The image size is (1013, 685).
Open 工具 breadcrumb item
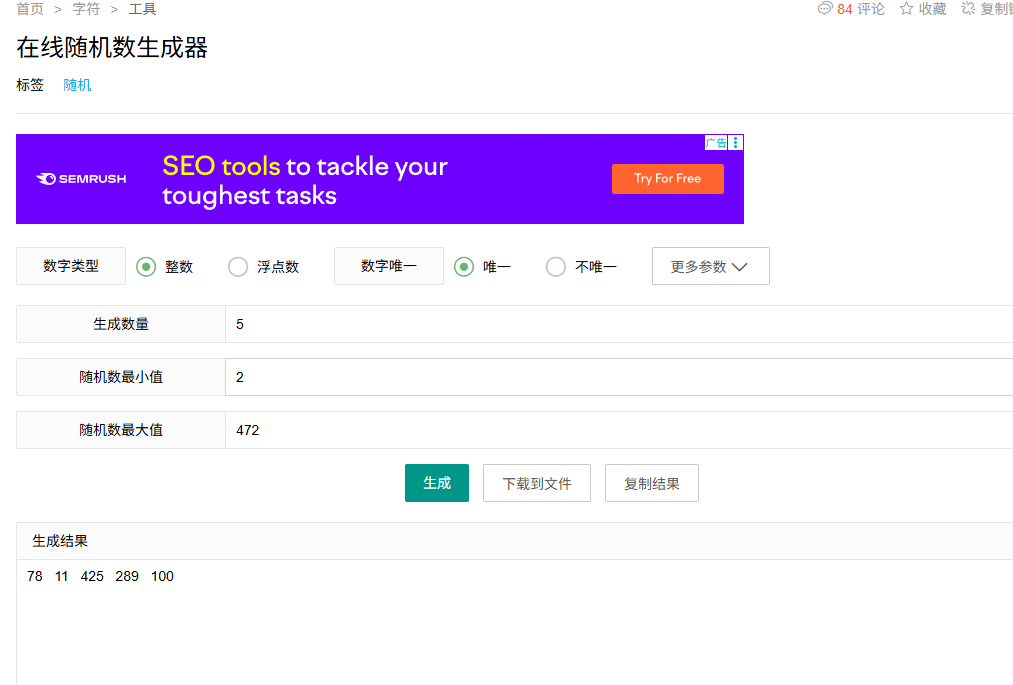(x=142, y=9)
